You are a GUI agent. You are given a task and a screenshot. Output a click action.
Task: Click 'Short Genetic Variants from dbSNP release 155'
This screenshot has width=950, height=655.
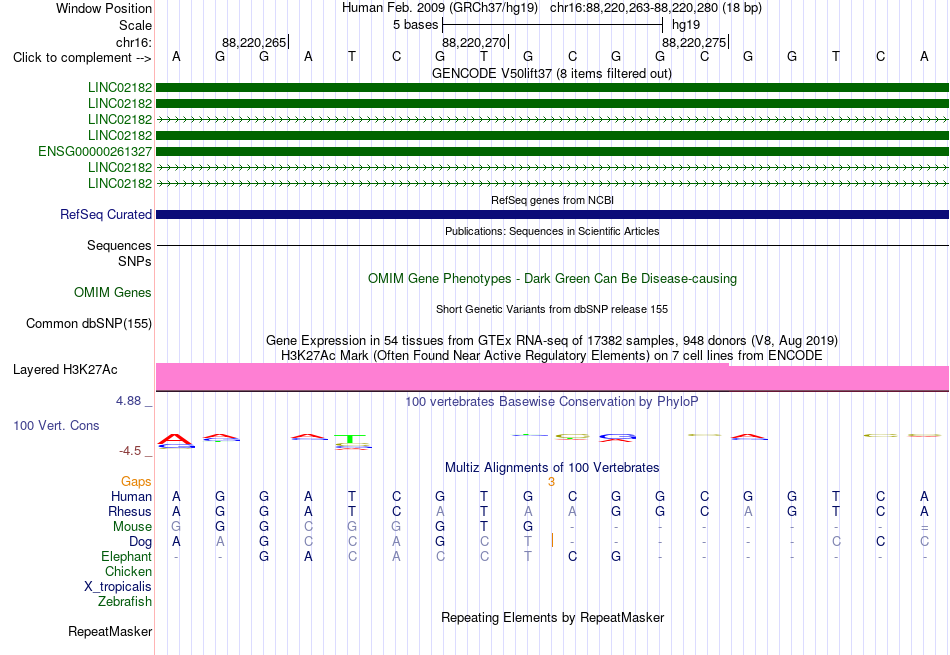(x=552, y=309)
